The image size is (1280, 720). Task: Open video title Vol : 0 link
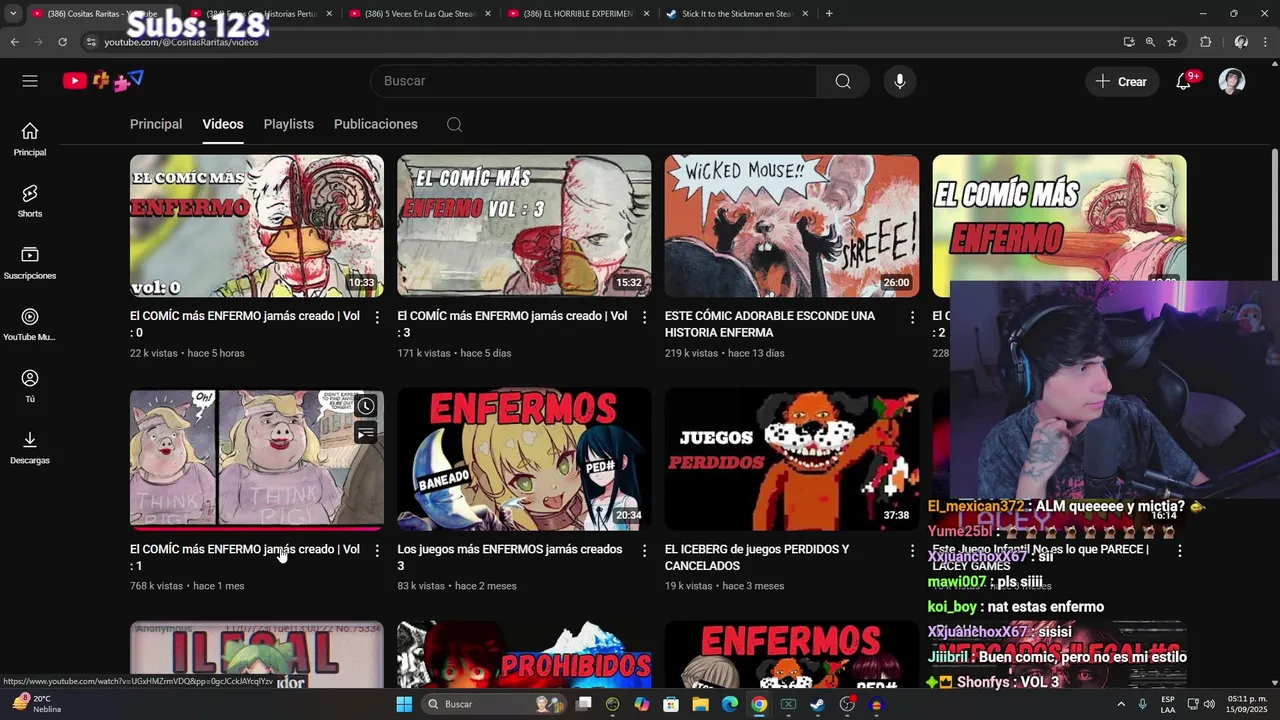point(245,324)
